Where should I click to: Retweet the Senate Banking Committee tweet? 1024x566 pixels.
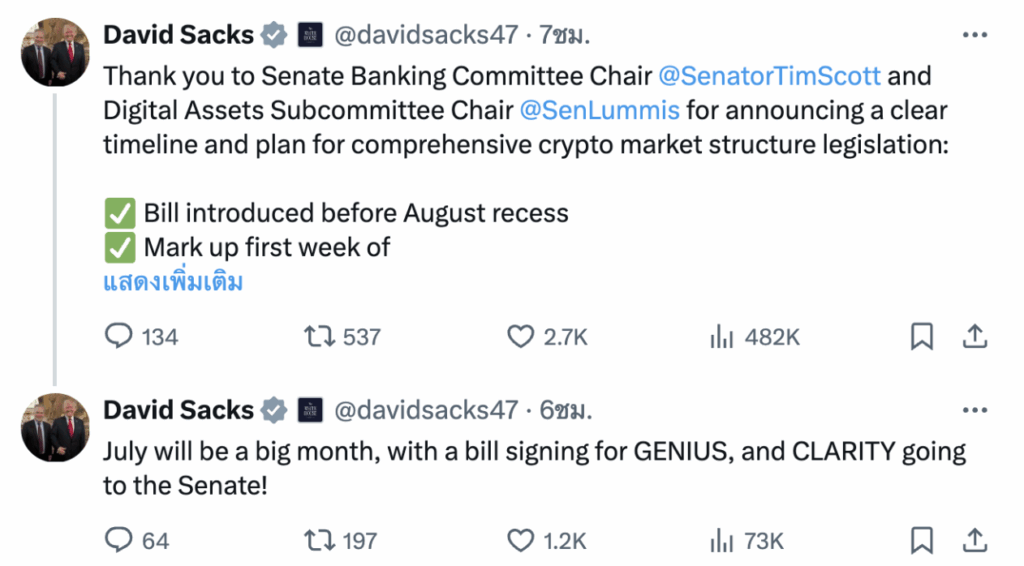pyautogui.click(x=319, y=337)
